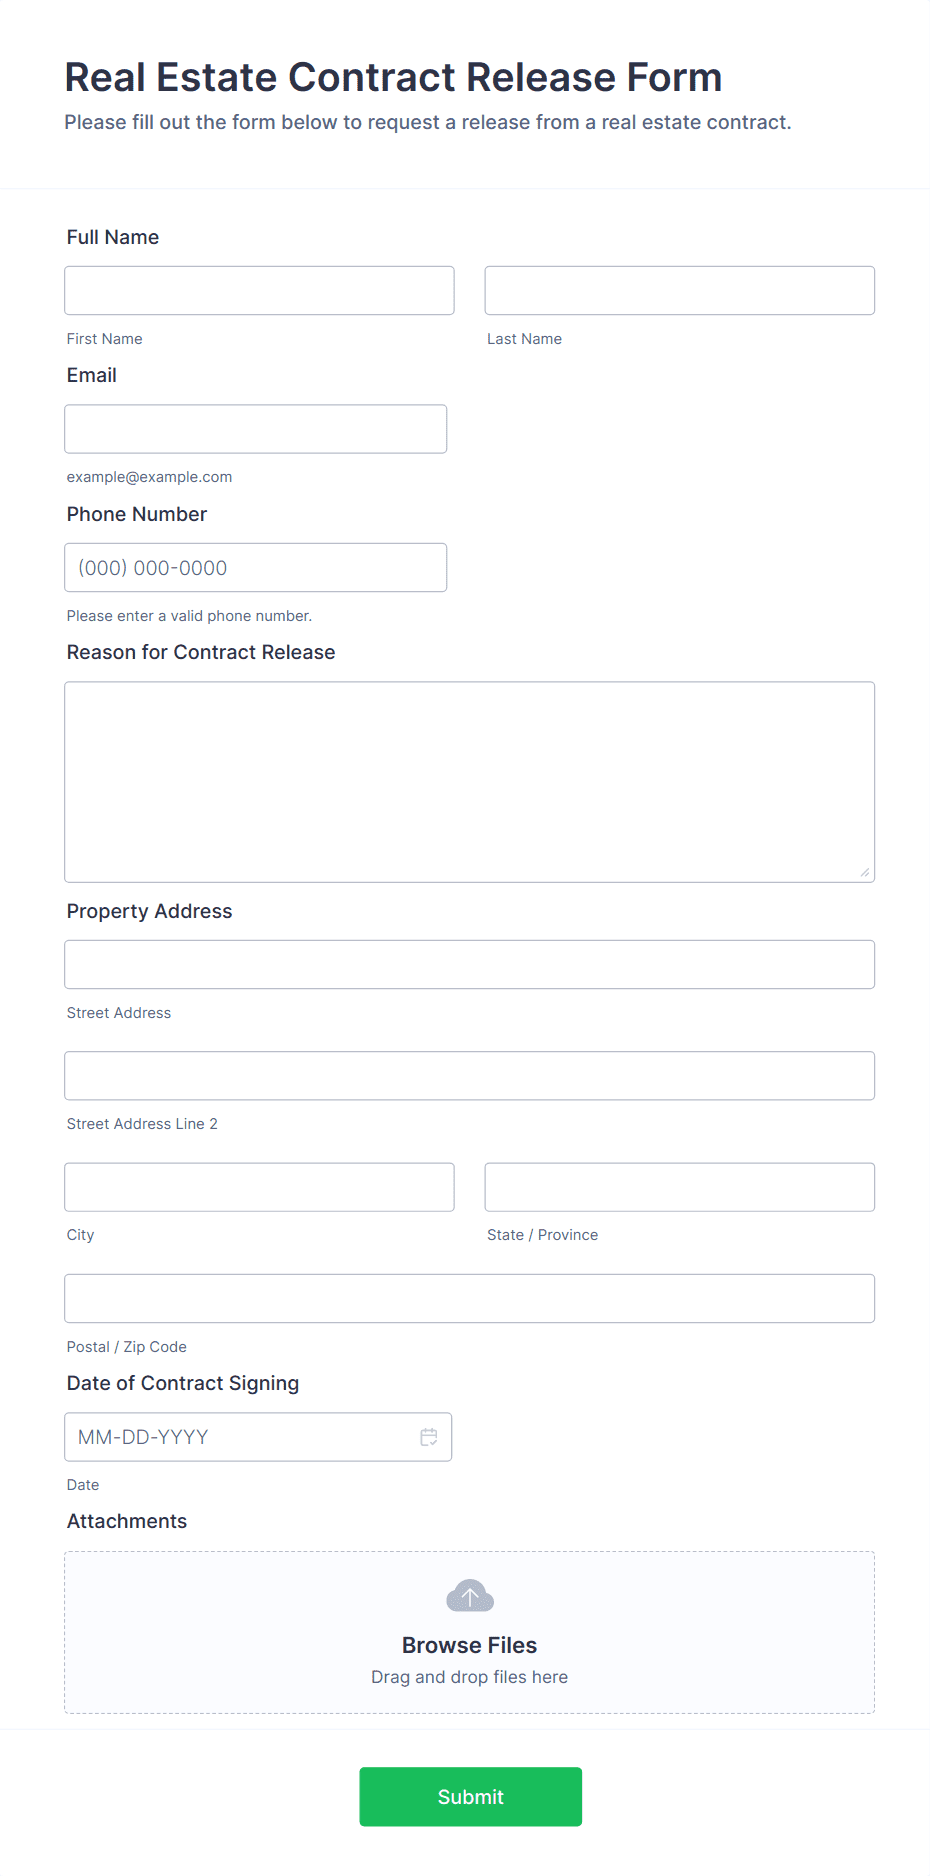Viewport: 930px width, 1876px height.
Task: Focus the First Name input field
Action: pyautogui.click(x=259, y=290)
